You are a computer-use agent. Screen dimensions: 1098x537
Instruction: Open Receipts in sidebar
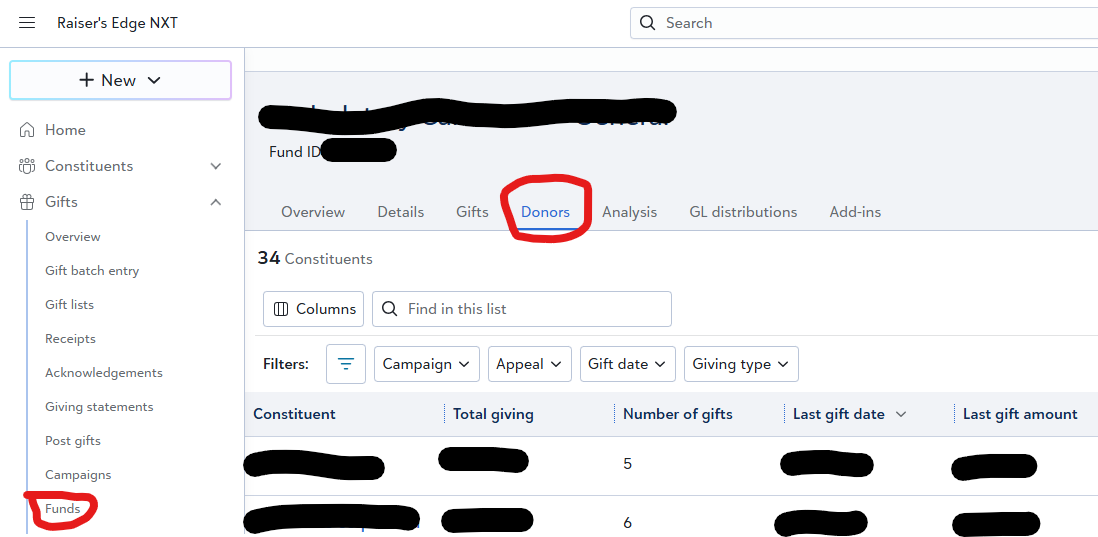point(71,339)
